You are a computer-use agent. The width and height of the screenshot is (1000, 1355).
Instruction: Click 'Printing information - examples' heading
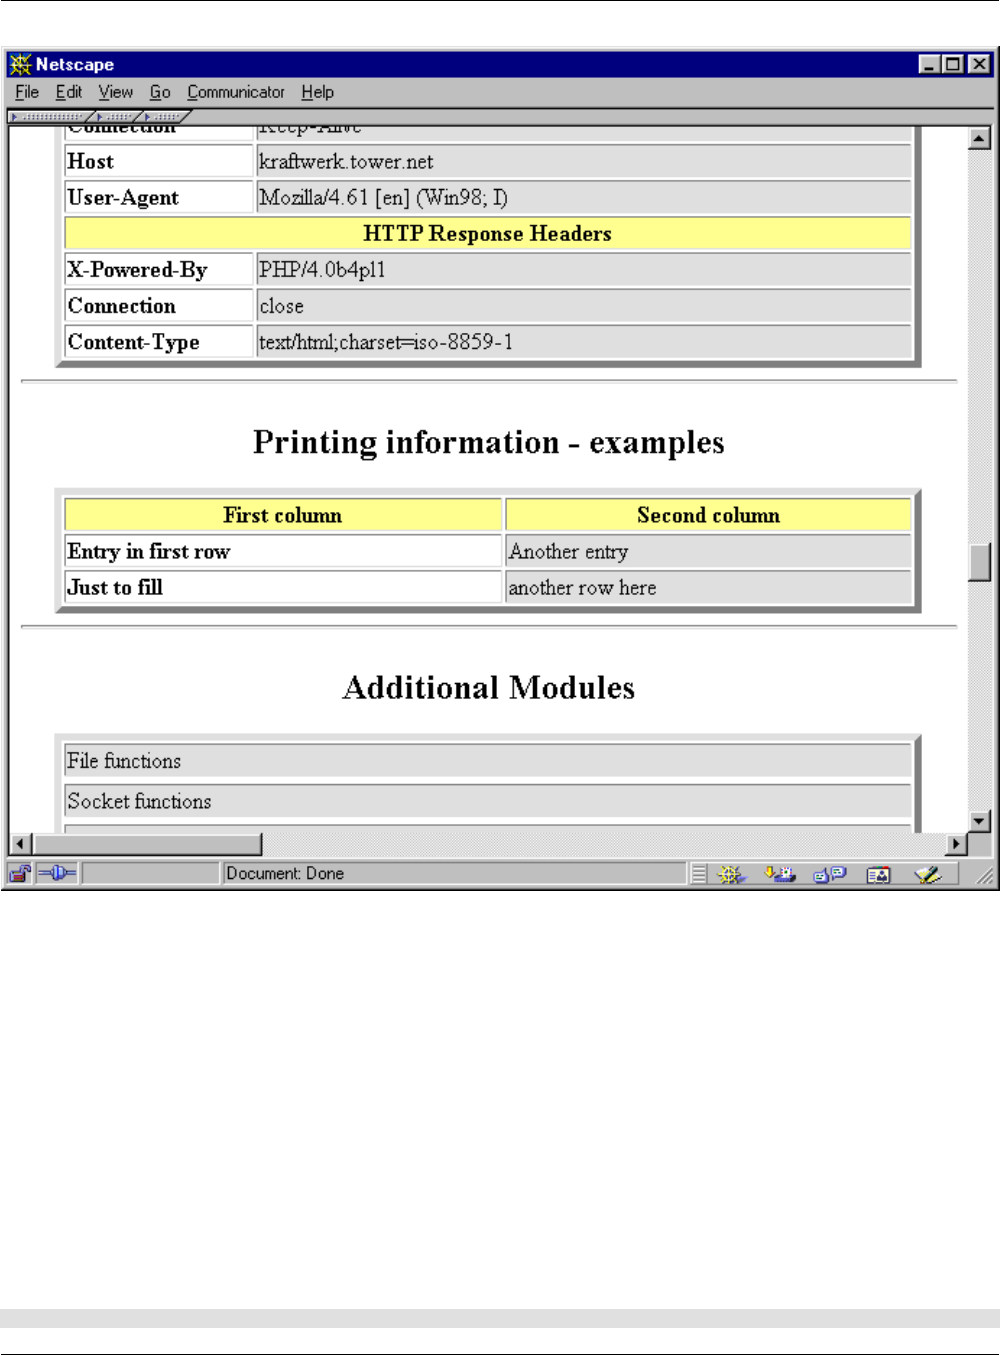tap(488, 443)
